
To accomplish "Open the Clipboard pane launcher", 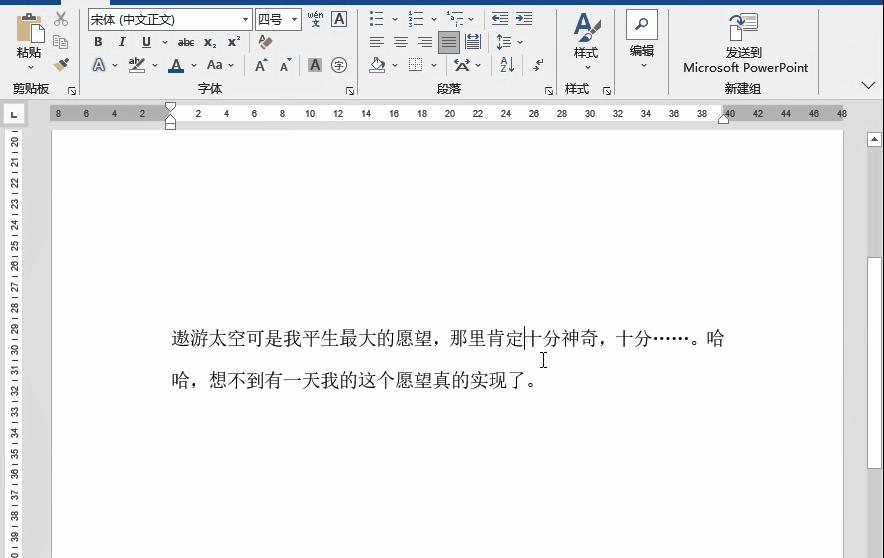I will click(72, 90).
